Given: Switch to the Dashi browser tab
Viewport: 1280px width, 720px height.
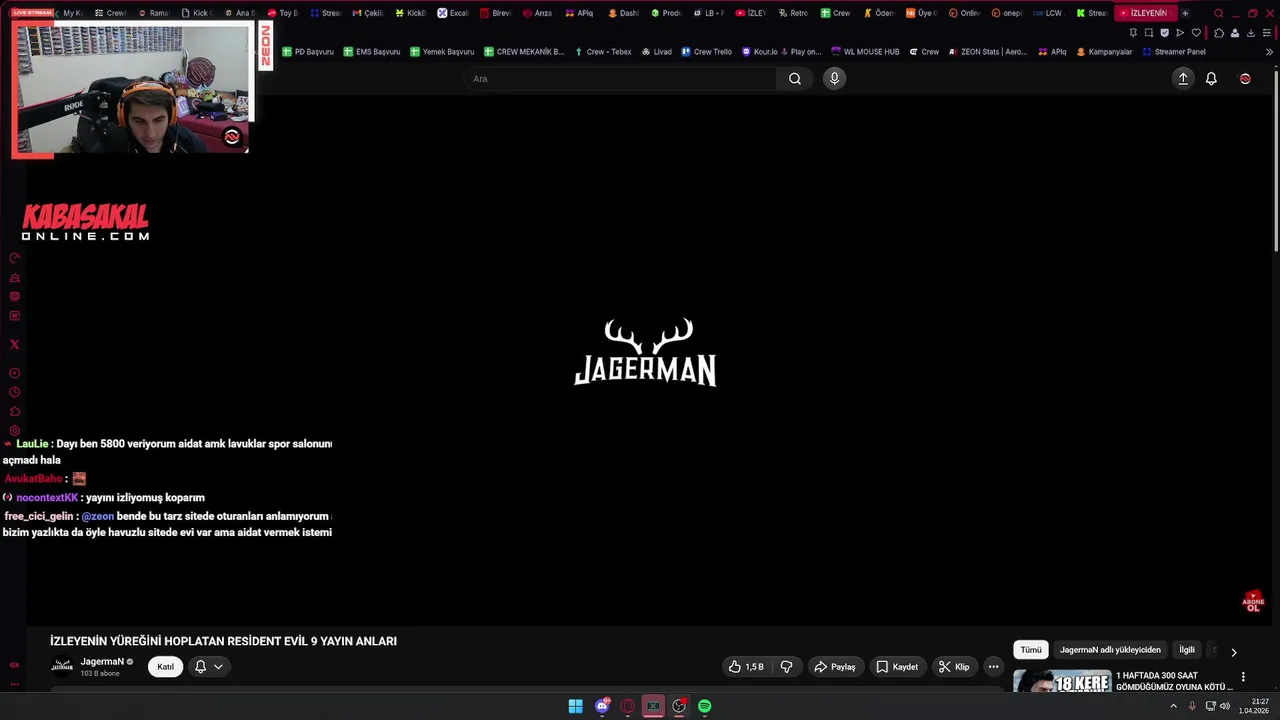Looking at the screenshot, I should 624,13.
